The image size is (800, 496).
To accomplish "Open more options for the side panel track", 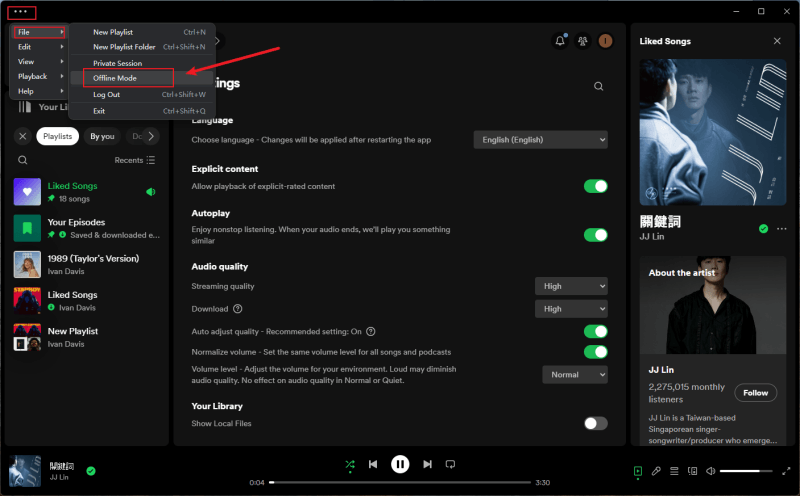I will click(x=782, y=229).
